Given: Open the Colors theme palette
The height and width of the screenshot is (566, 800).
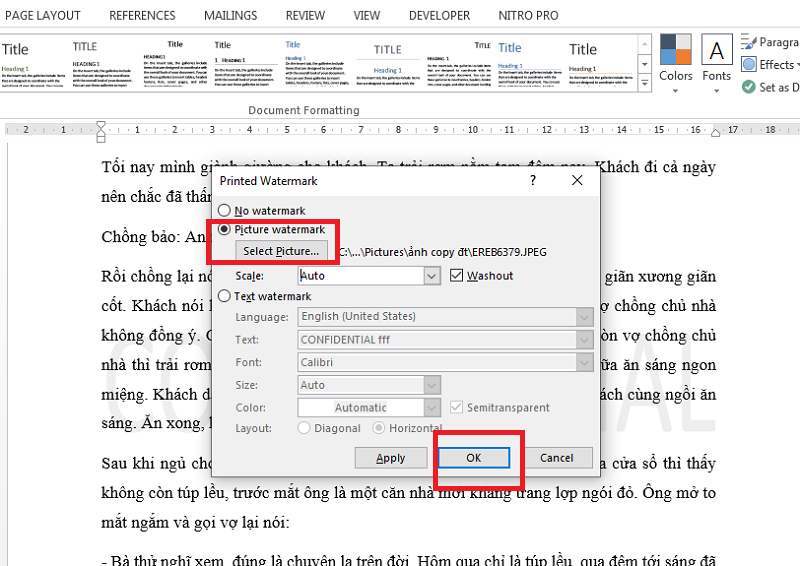Looking at the screenshot, I should 676,63.
